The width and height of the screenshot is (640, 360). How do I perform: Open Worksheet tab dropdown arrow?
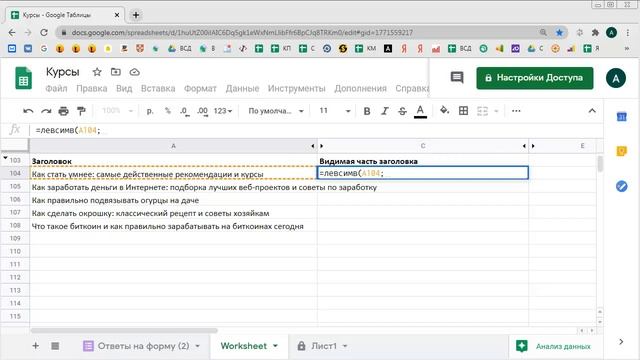point(276,346)
